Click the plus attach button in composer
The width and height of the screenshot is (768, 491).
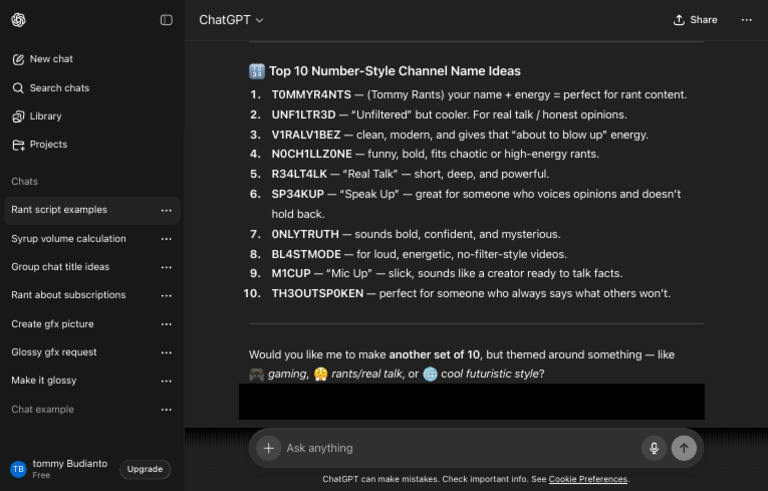pos(267,448)
